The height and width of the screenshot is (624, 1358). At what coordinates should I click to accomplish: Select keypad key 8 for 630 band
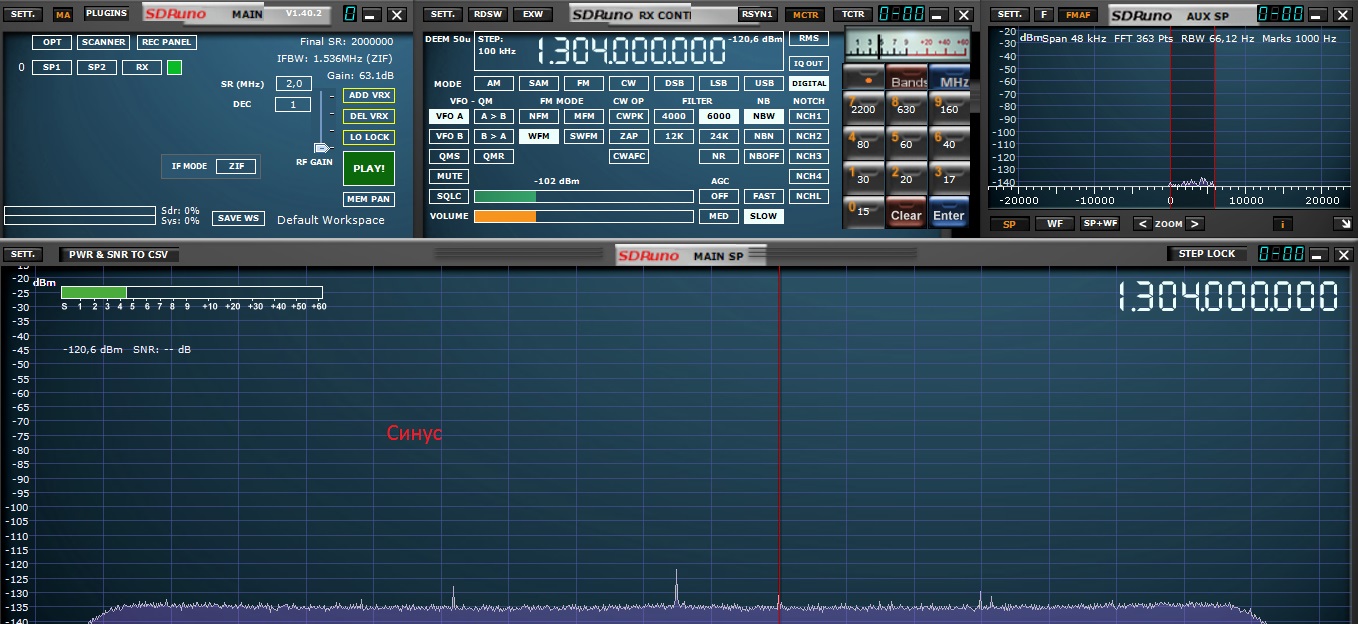click(906, 108)
